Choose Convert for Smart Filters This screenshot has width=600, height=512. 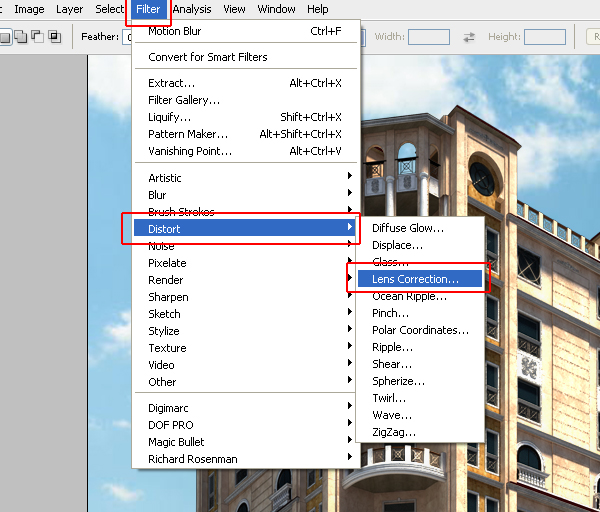pos(245,57)
